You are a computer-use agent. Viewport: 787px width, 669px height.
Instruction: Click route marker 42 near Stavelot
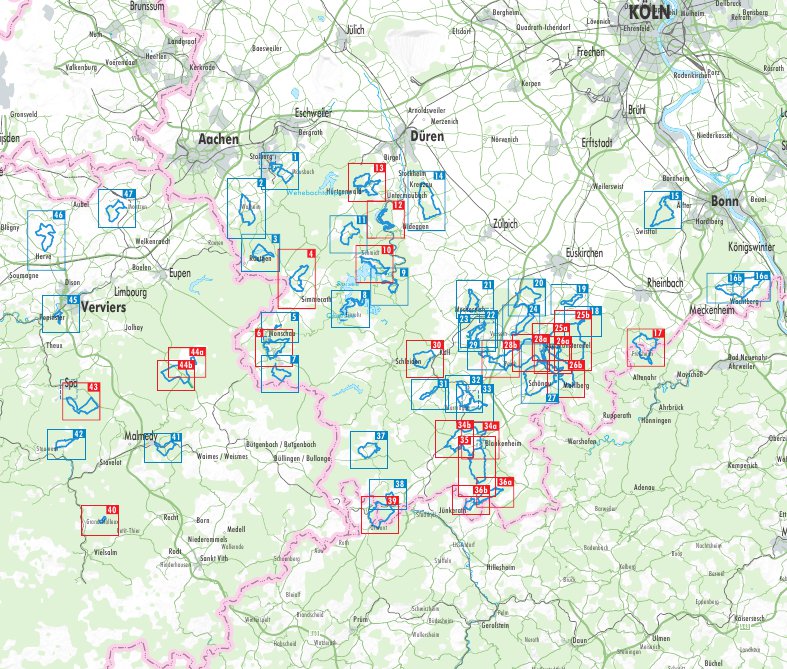pos(66,444)
